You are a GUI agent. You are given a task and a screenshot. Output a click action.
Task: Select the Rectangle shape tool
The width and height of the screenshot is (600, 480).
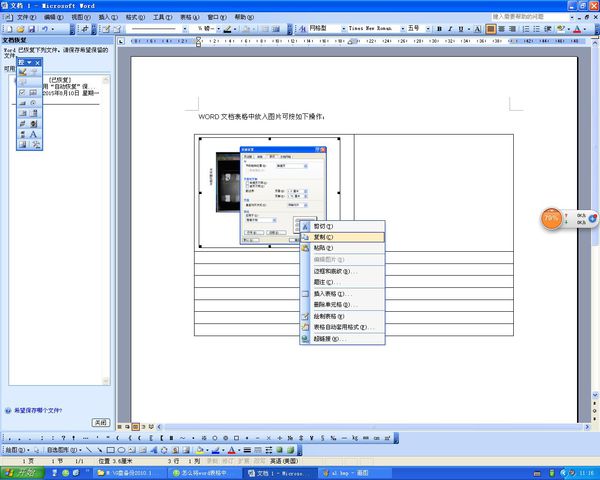111,450
